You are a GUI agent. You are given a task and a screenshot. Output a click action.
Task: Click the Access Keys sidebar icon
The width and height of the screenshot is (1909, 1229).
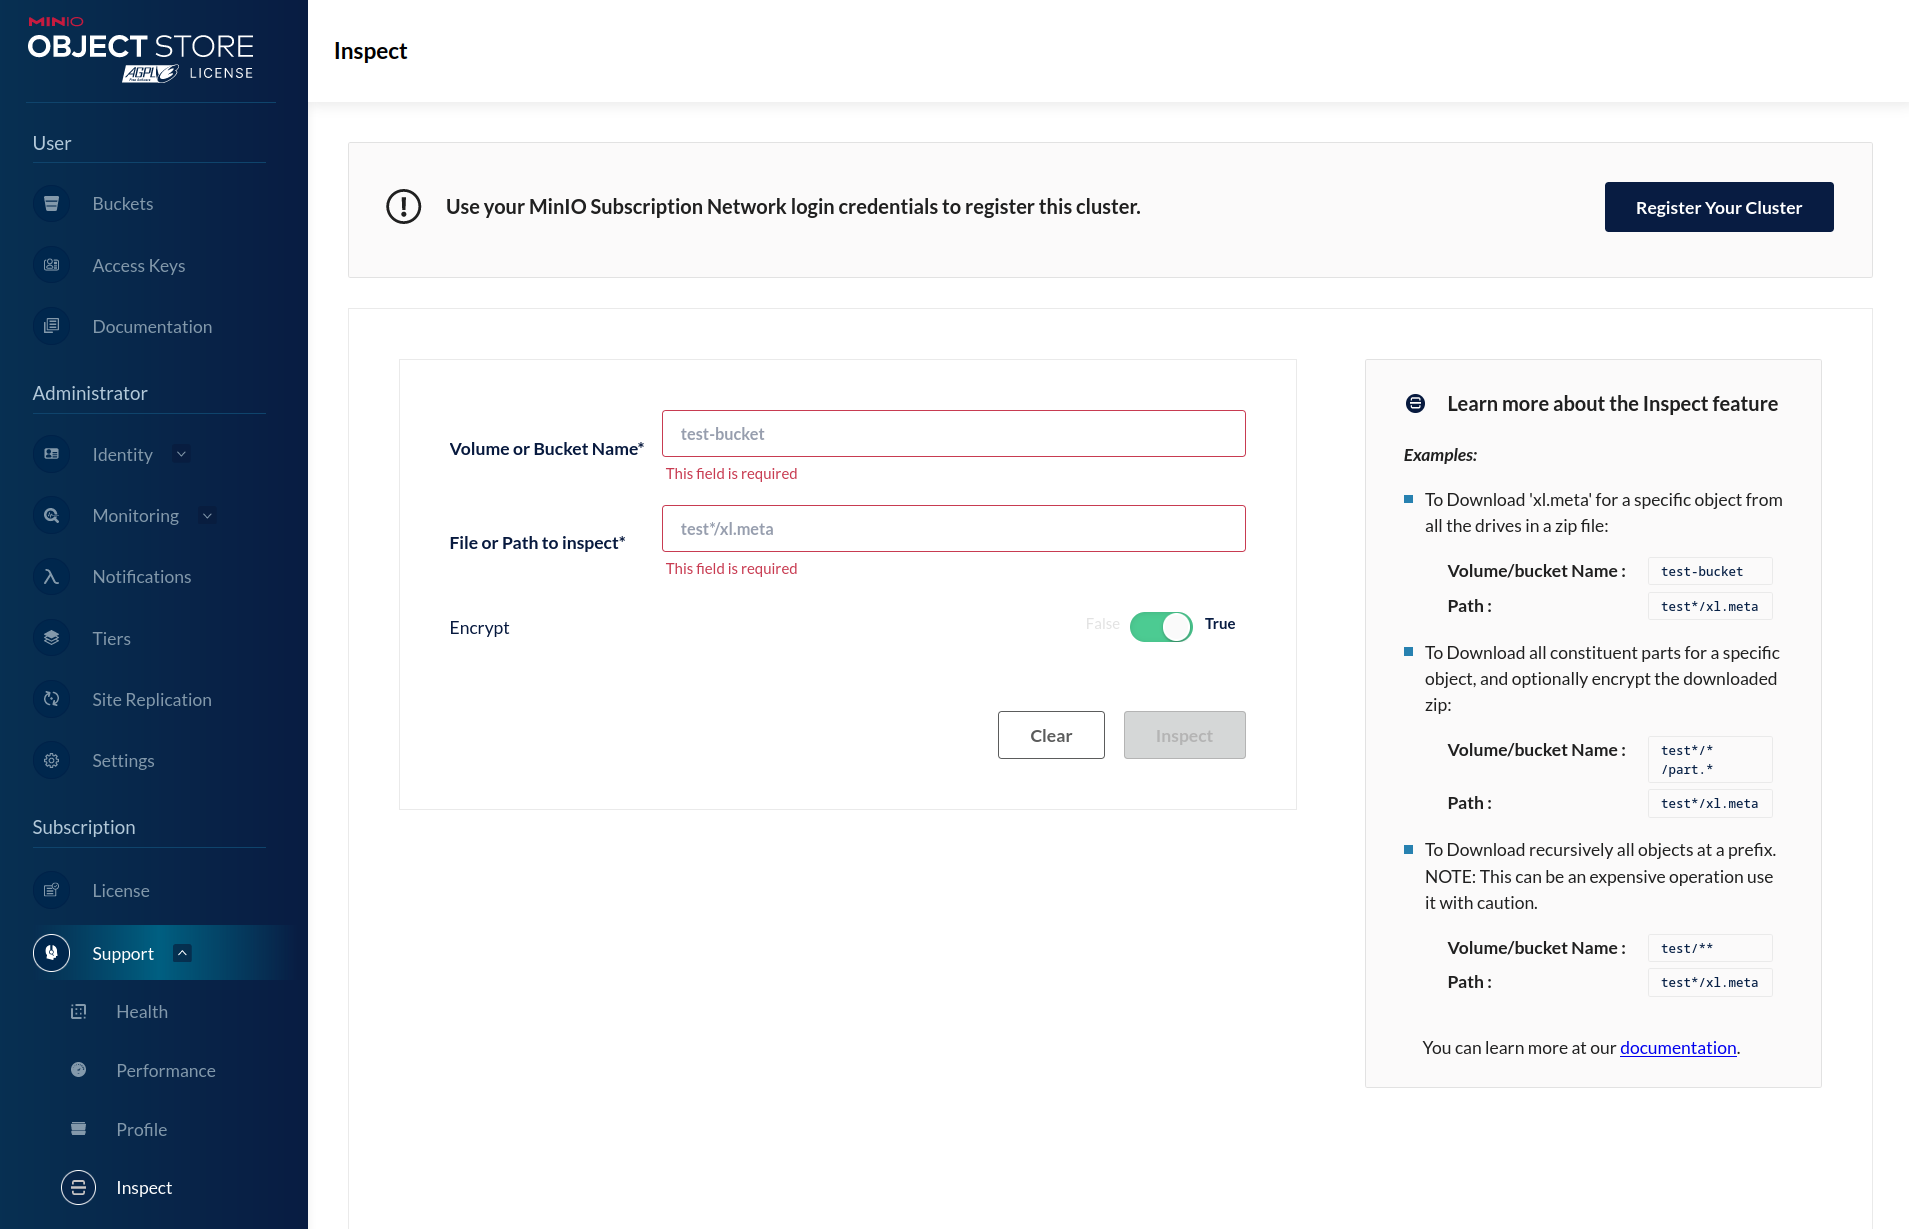pos(51,265)
